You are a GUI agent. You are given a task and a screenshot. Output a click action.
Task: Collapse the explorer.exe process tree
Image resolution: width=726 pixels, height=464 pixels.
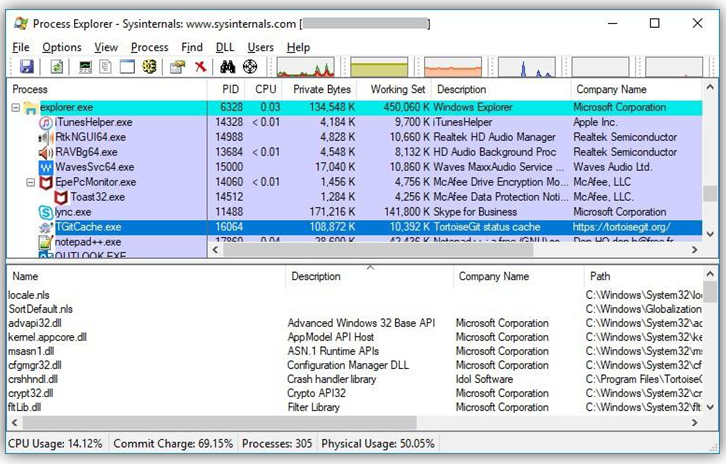point(16,107)
